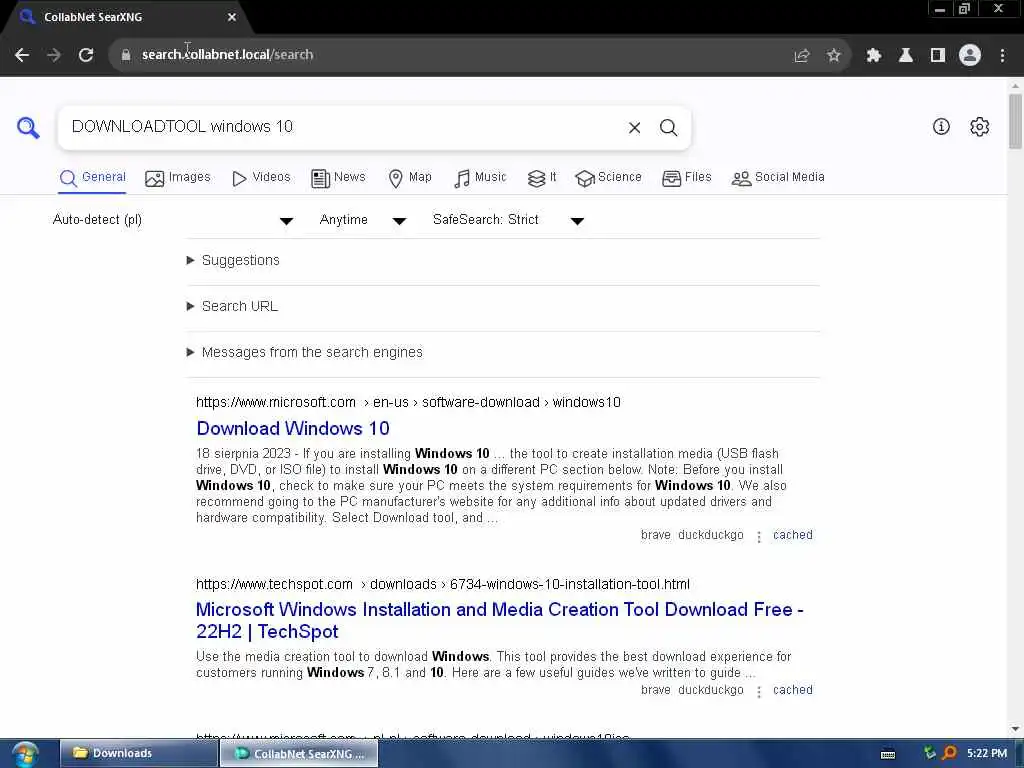Open cached version of TechSpot result
This screenshot has width=1024, height=768.
(x=792, y=690)
